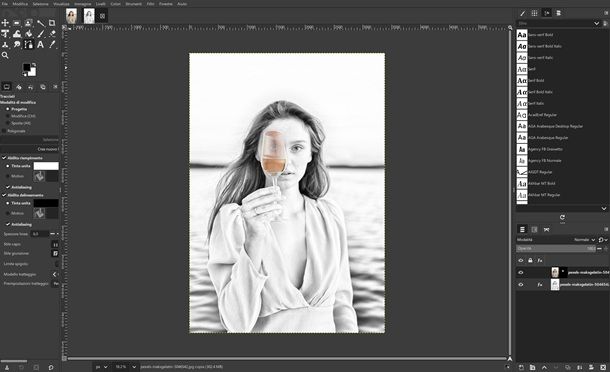Screen dimensions: 610x372
Task: Click the fill Motivo pattern thumbnail
Action: (x=39, y=177)
